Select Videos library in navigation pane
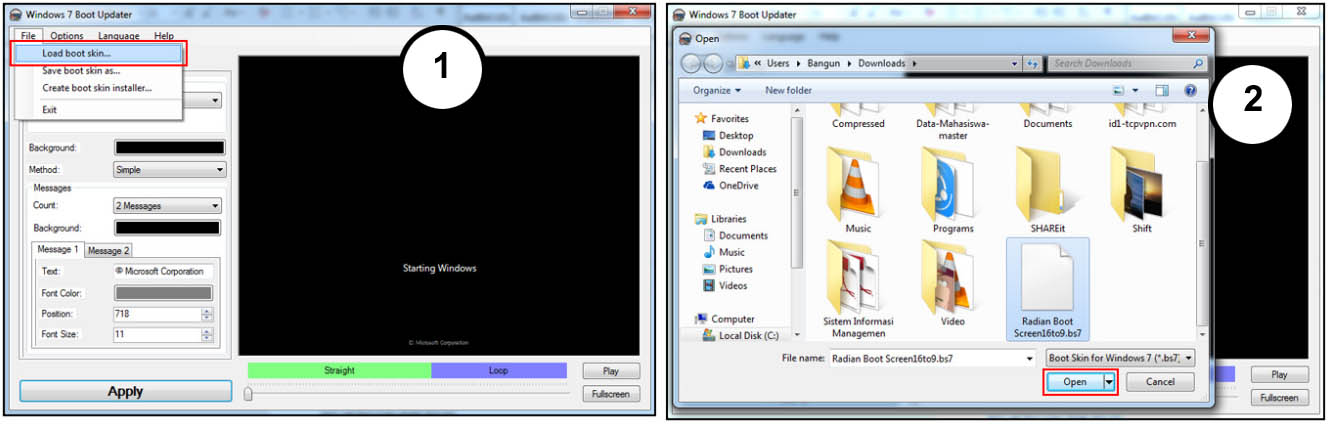The image size is (1331, 426). pyautogui.click(x=732, y=285)
